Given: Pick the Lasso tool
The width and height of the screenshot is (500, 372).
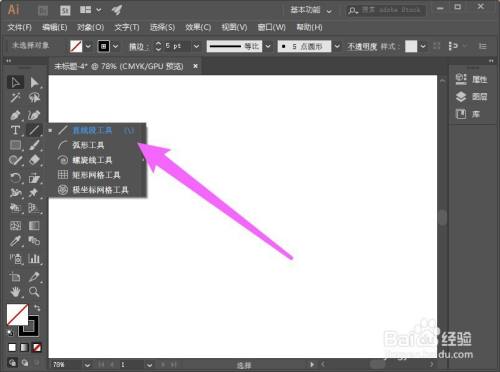Looking at the screenshot, I should tap(34, 98).
